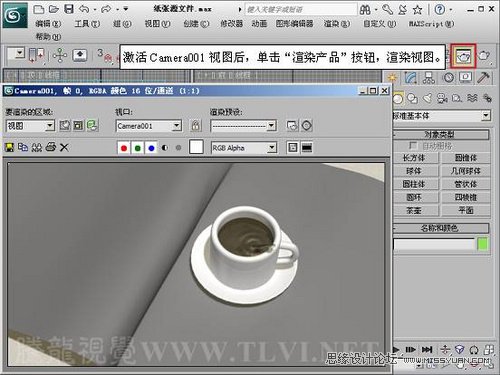
Task: Click the Auto Region Selected icon
Action: pos(78,126)
